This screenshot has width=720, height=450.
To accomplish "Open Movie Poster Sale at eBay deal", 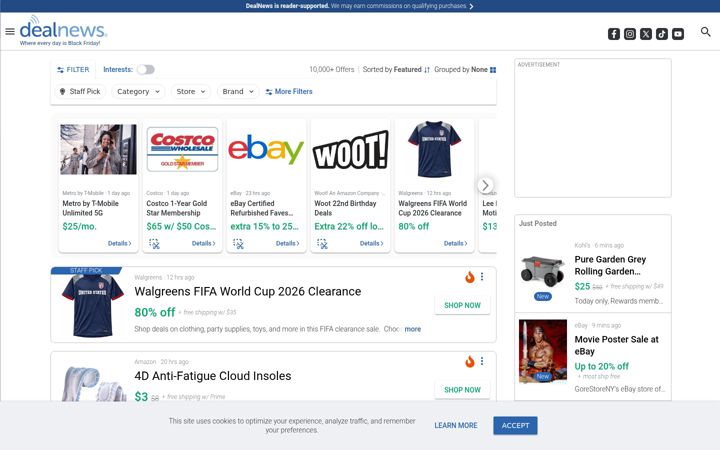I will 616,345.
